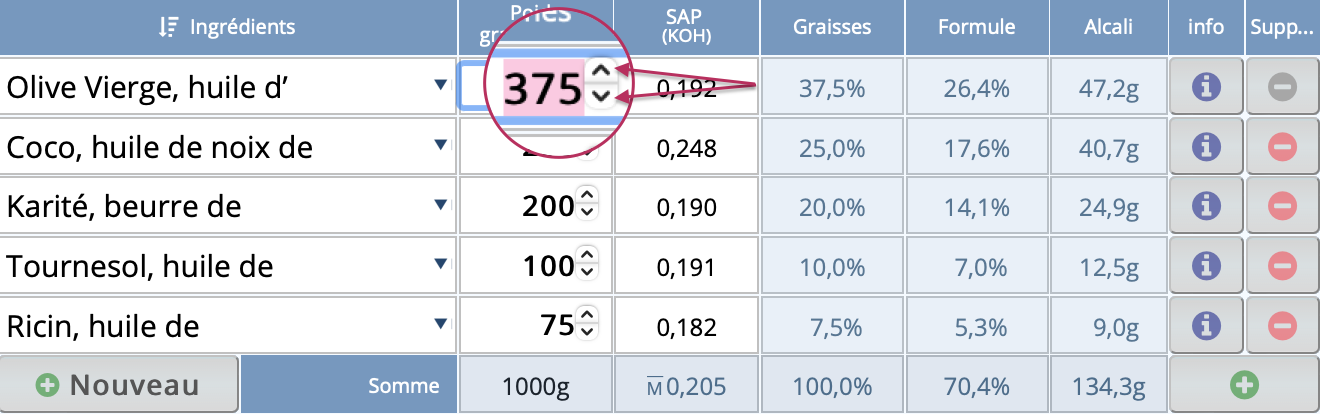
Task: Add a row with the green plus button
Action: coord(1244,385)
